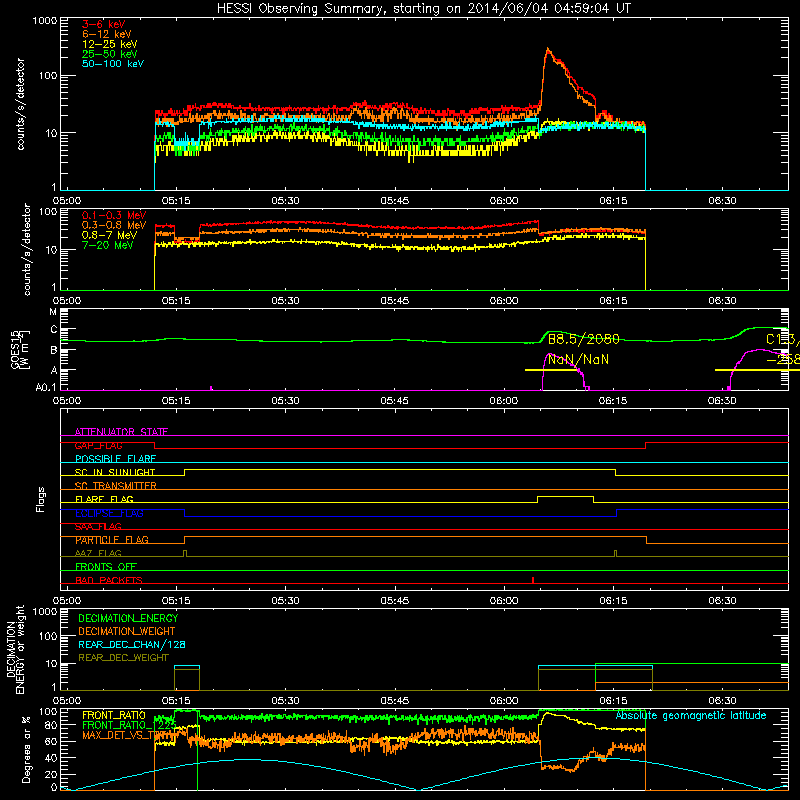
Task: Select the DECIMATION_WEIGHT legend label
Action: 127,632
